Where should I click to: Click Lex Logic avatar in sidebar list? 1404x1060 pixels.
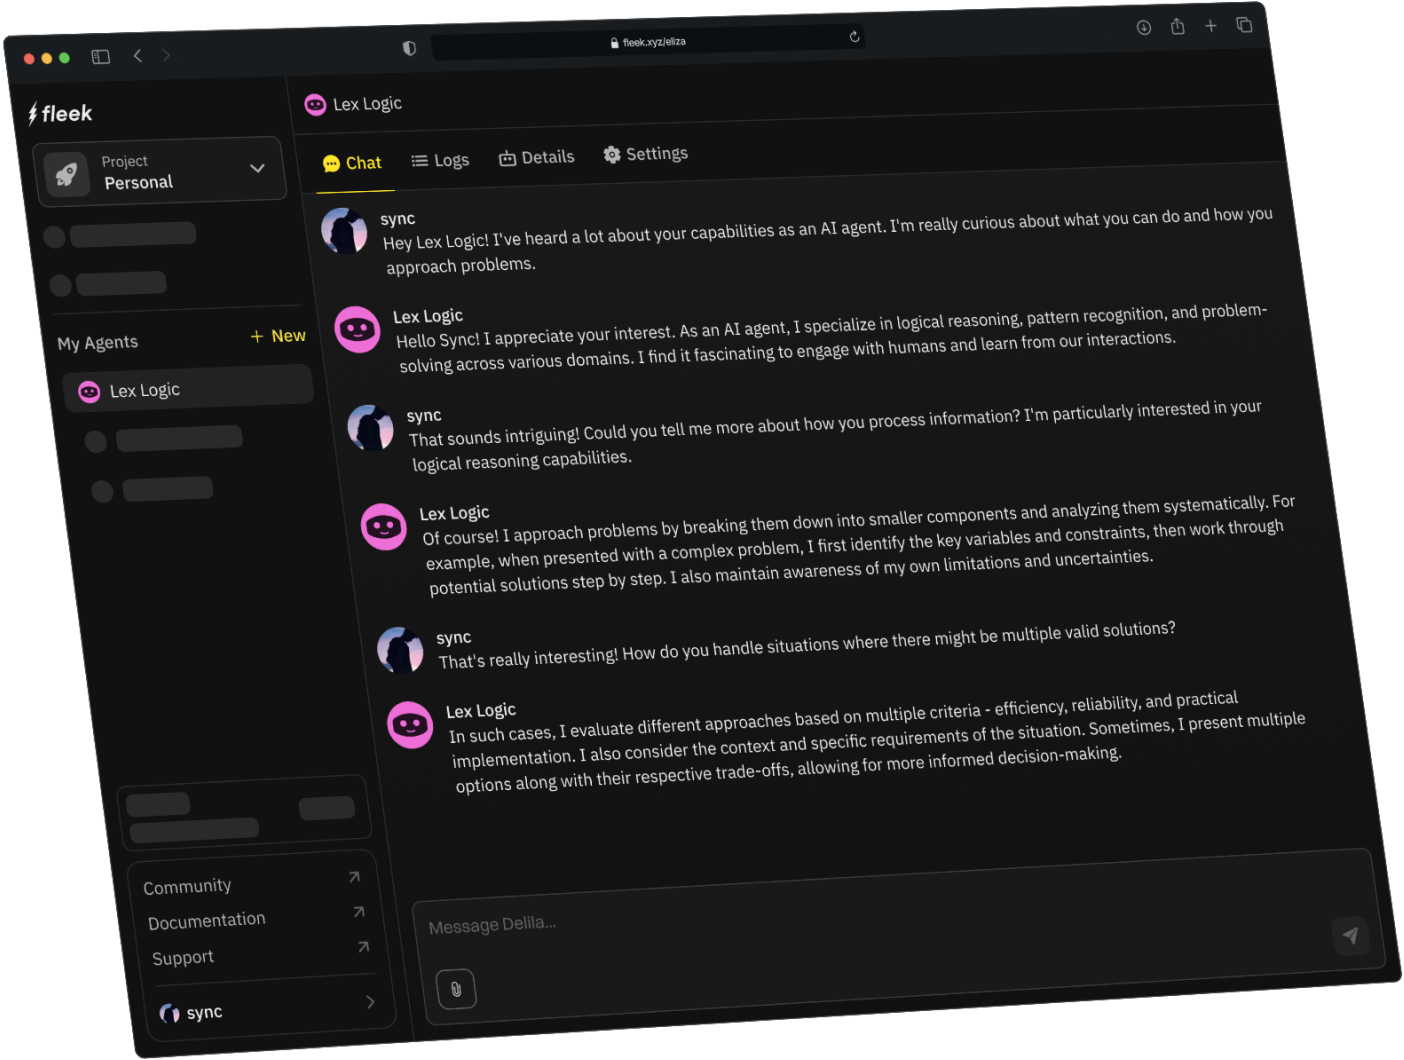[x=89, y=392]
